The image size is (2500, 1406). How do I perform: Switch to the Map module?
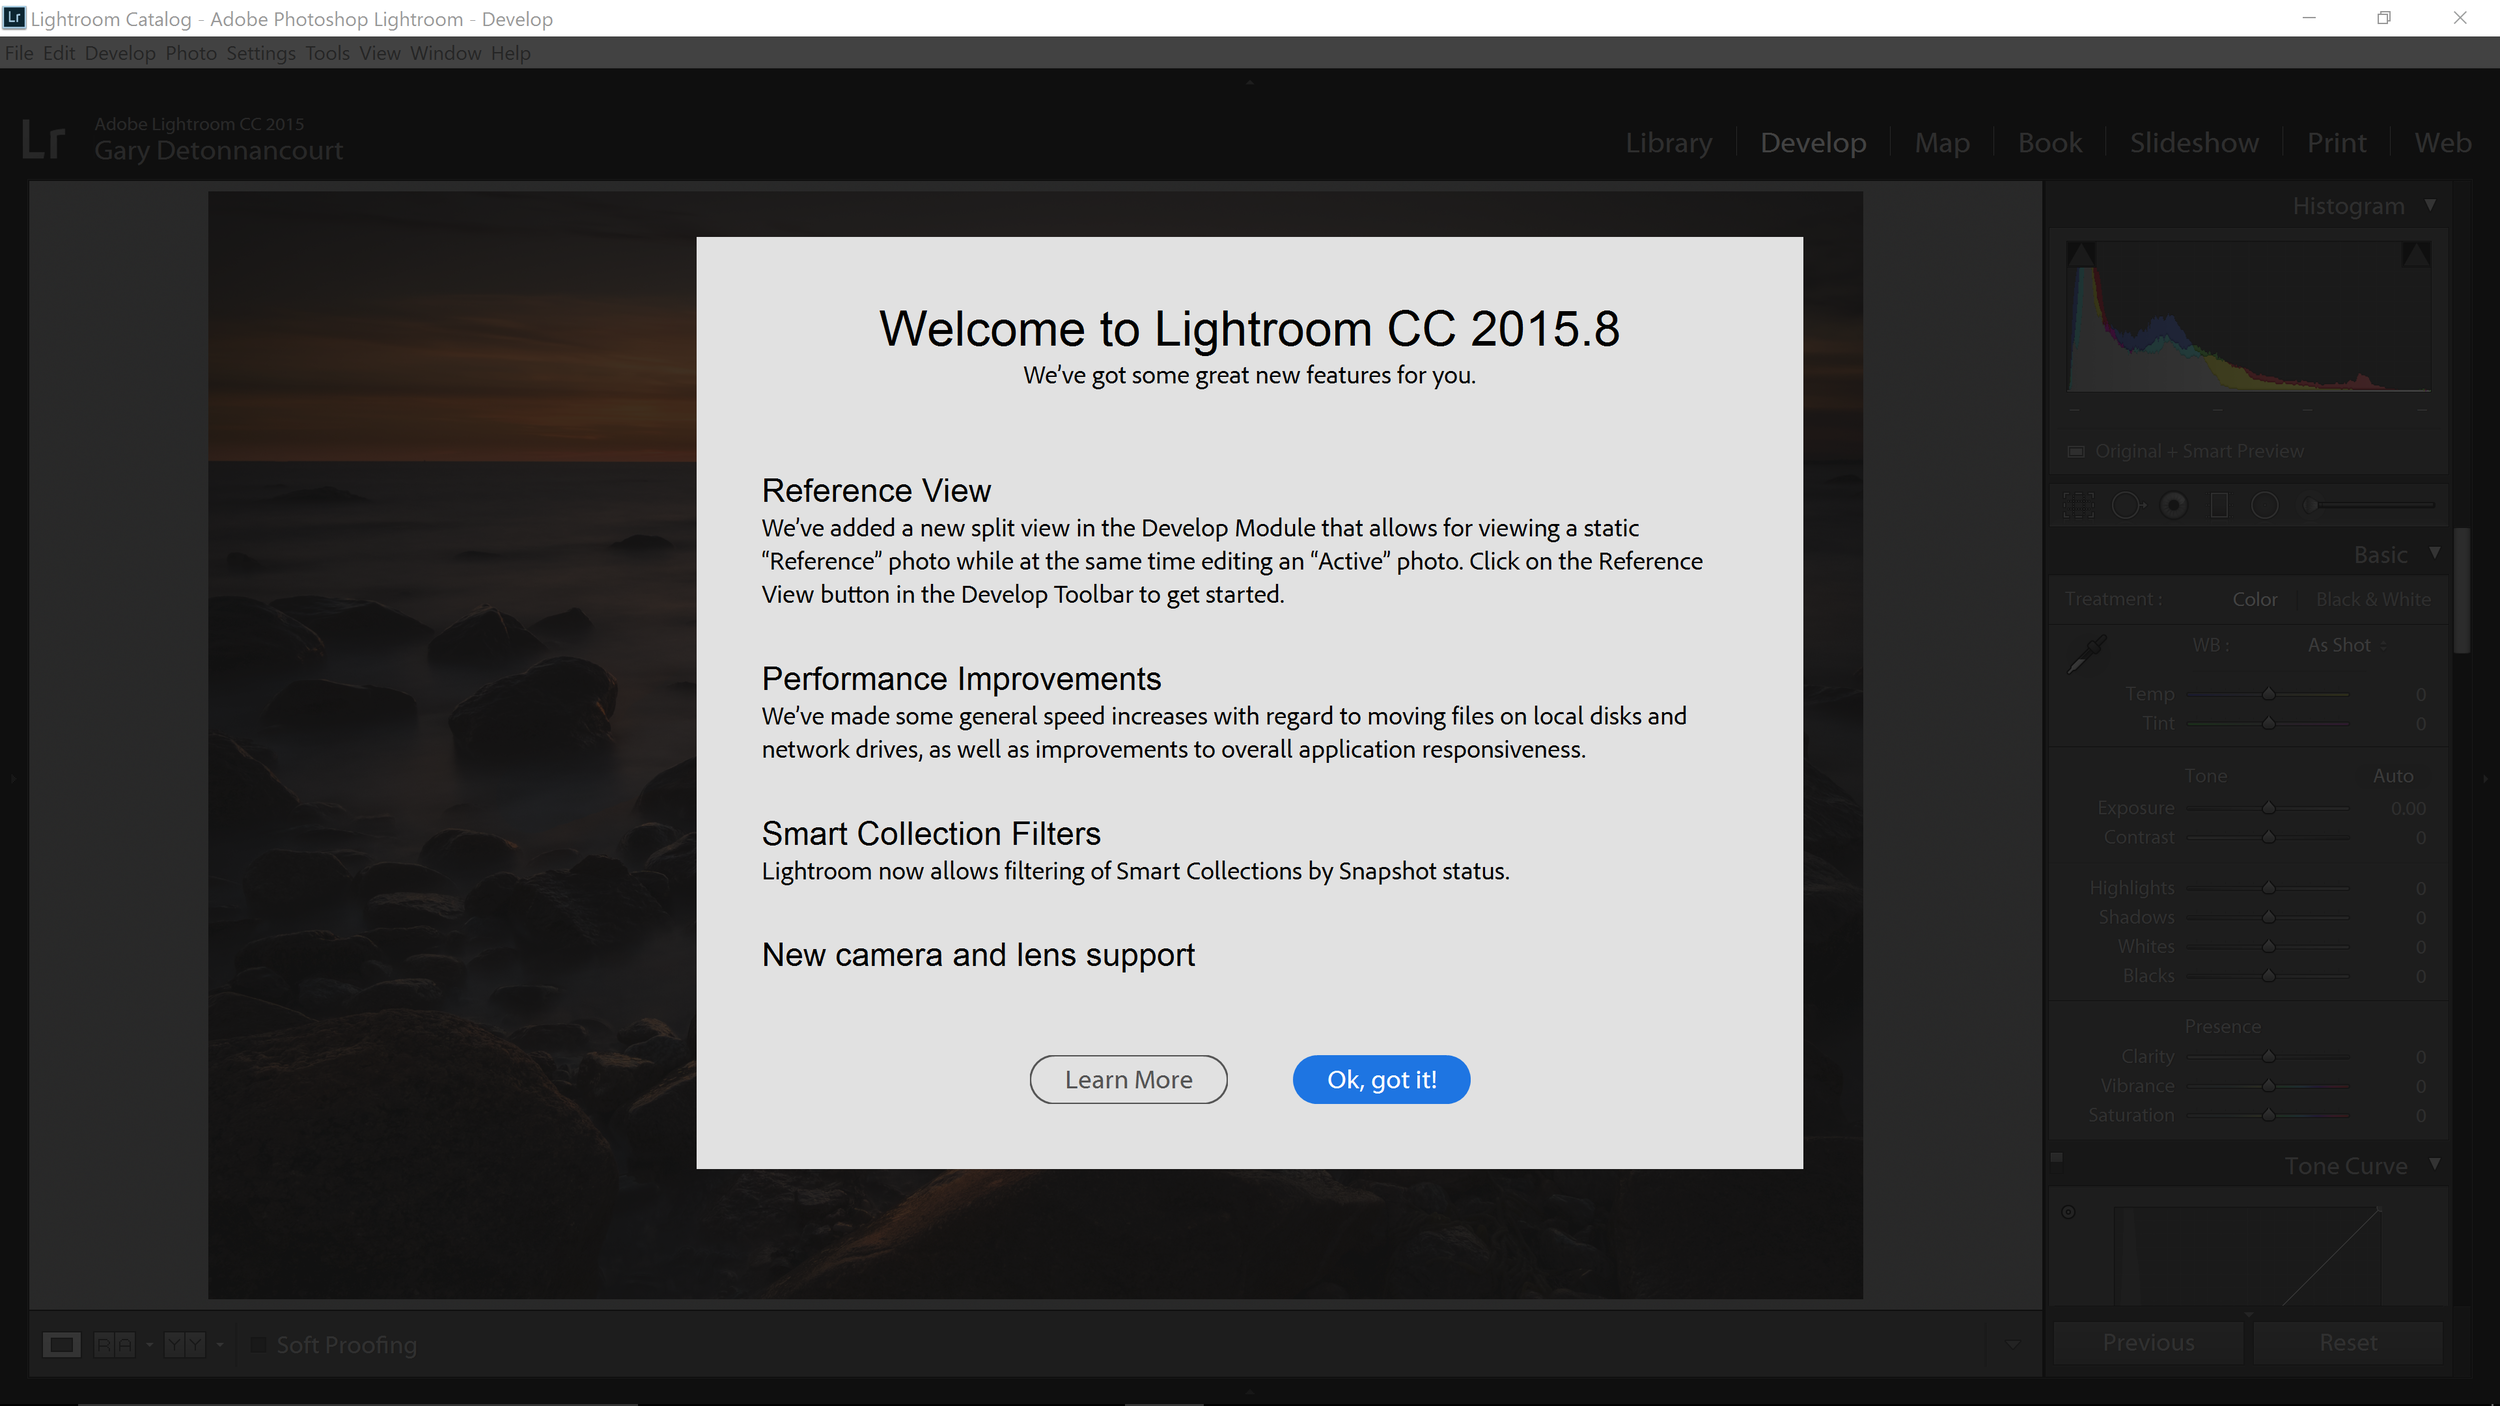pyautogui.click(x=1942, y=143)
